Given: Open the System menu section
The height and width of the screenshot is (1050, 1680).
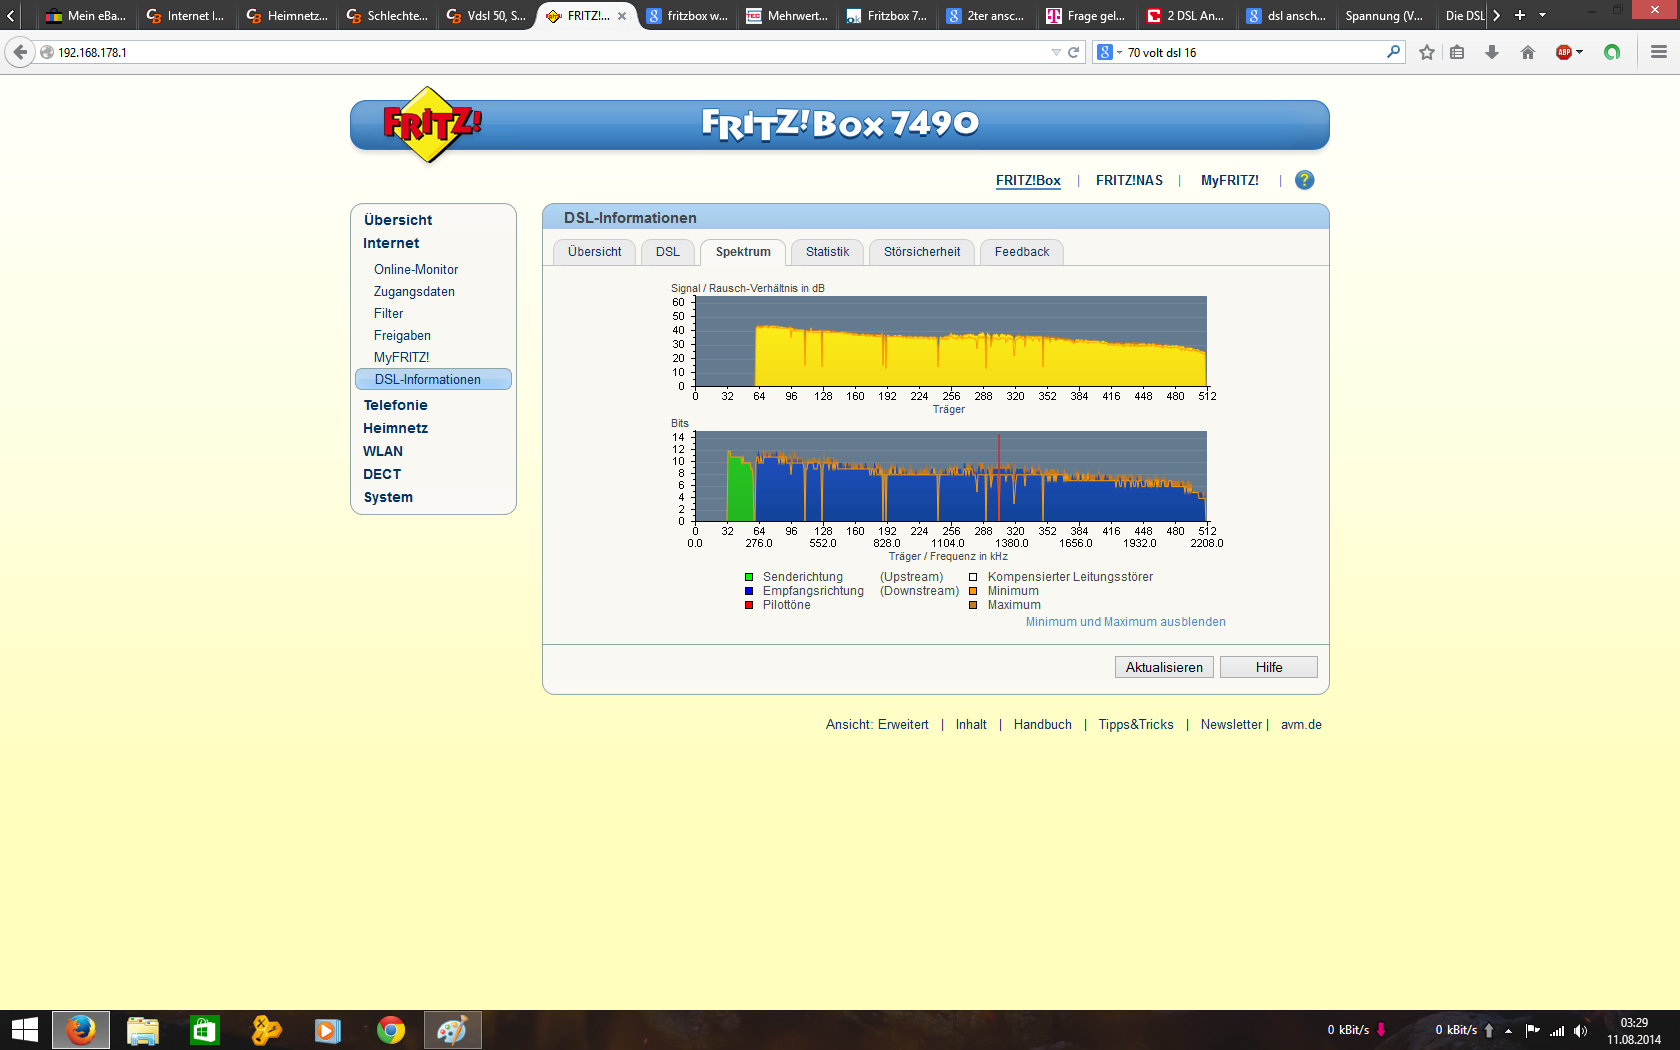Looking at the screenshot, I should click(388, 497).
